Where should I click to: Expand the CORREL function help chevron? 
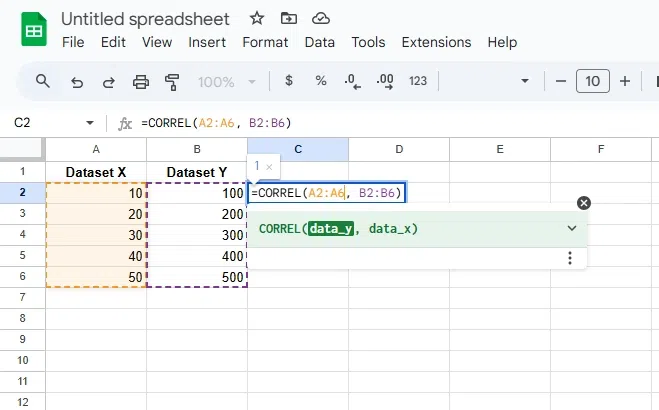572,228
